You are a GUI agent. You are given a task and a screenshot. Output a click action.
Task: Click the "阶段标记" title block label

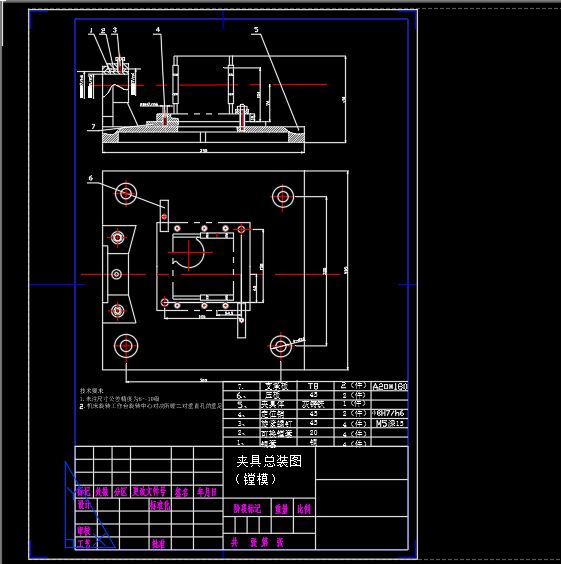[x=247, y=508]
